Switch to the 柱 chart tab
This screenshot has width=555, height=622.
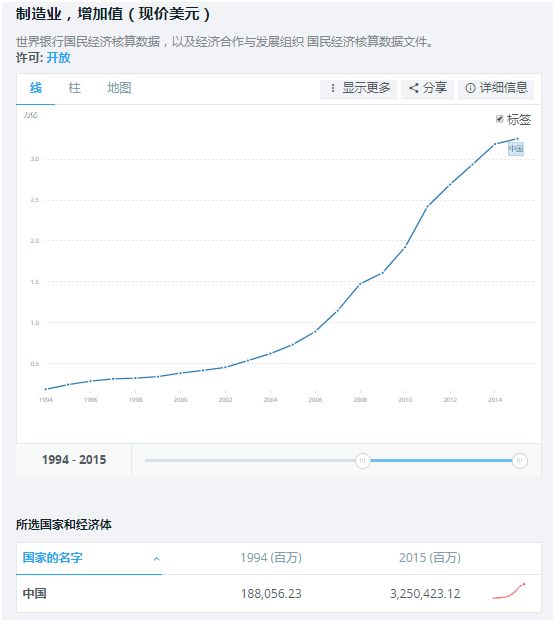coord(74,88)
